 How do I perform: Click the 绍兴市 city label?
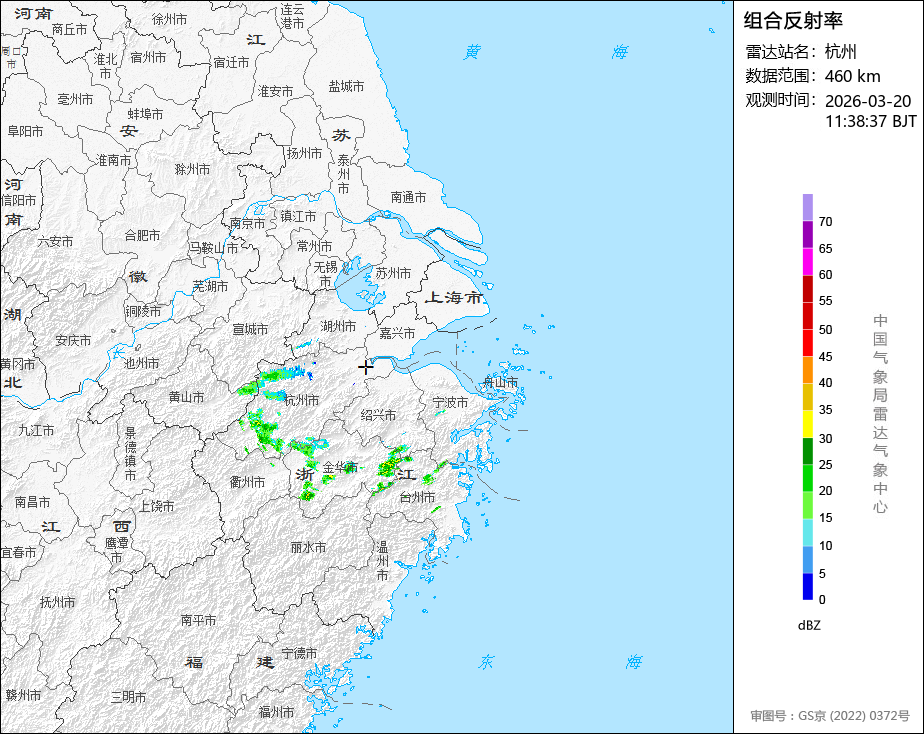click(378, 415)
